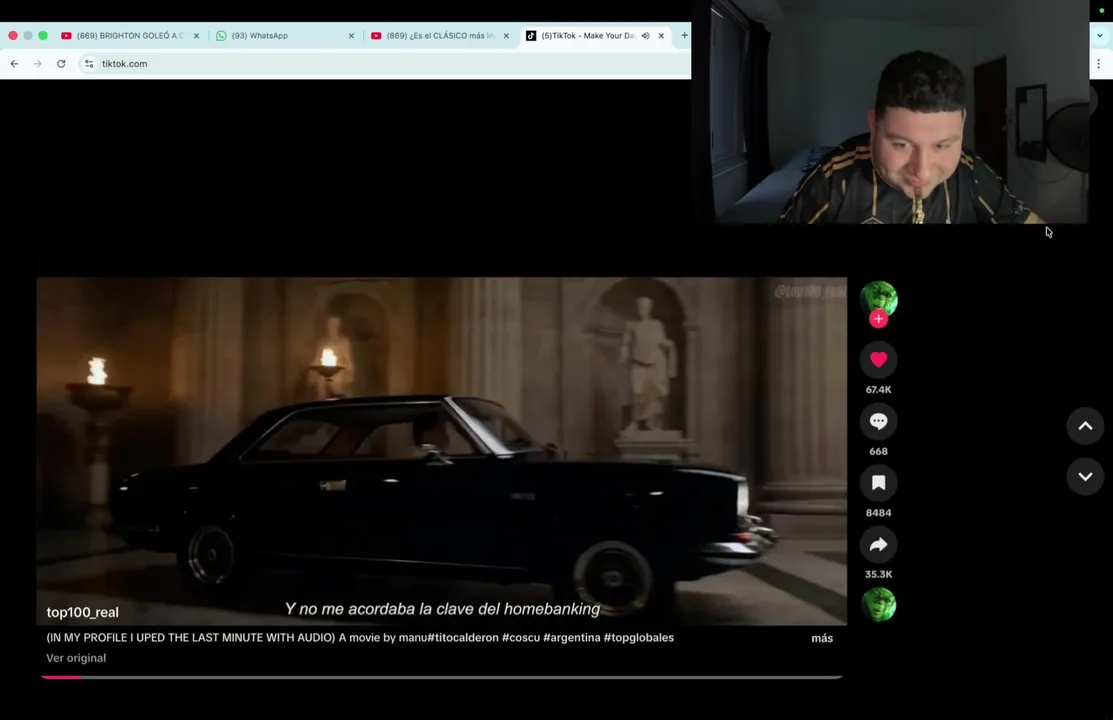
Task: Go to next video with down chevron
Action: (x=1085, y=476)
